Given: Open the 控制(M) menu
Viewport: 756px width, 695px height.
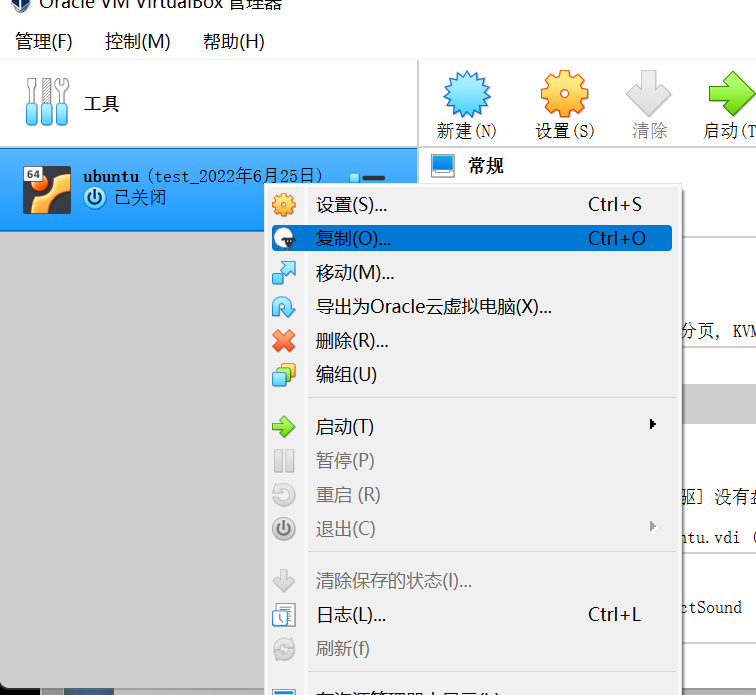Looking at the screenshot, I should 137,41.
